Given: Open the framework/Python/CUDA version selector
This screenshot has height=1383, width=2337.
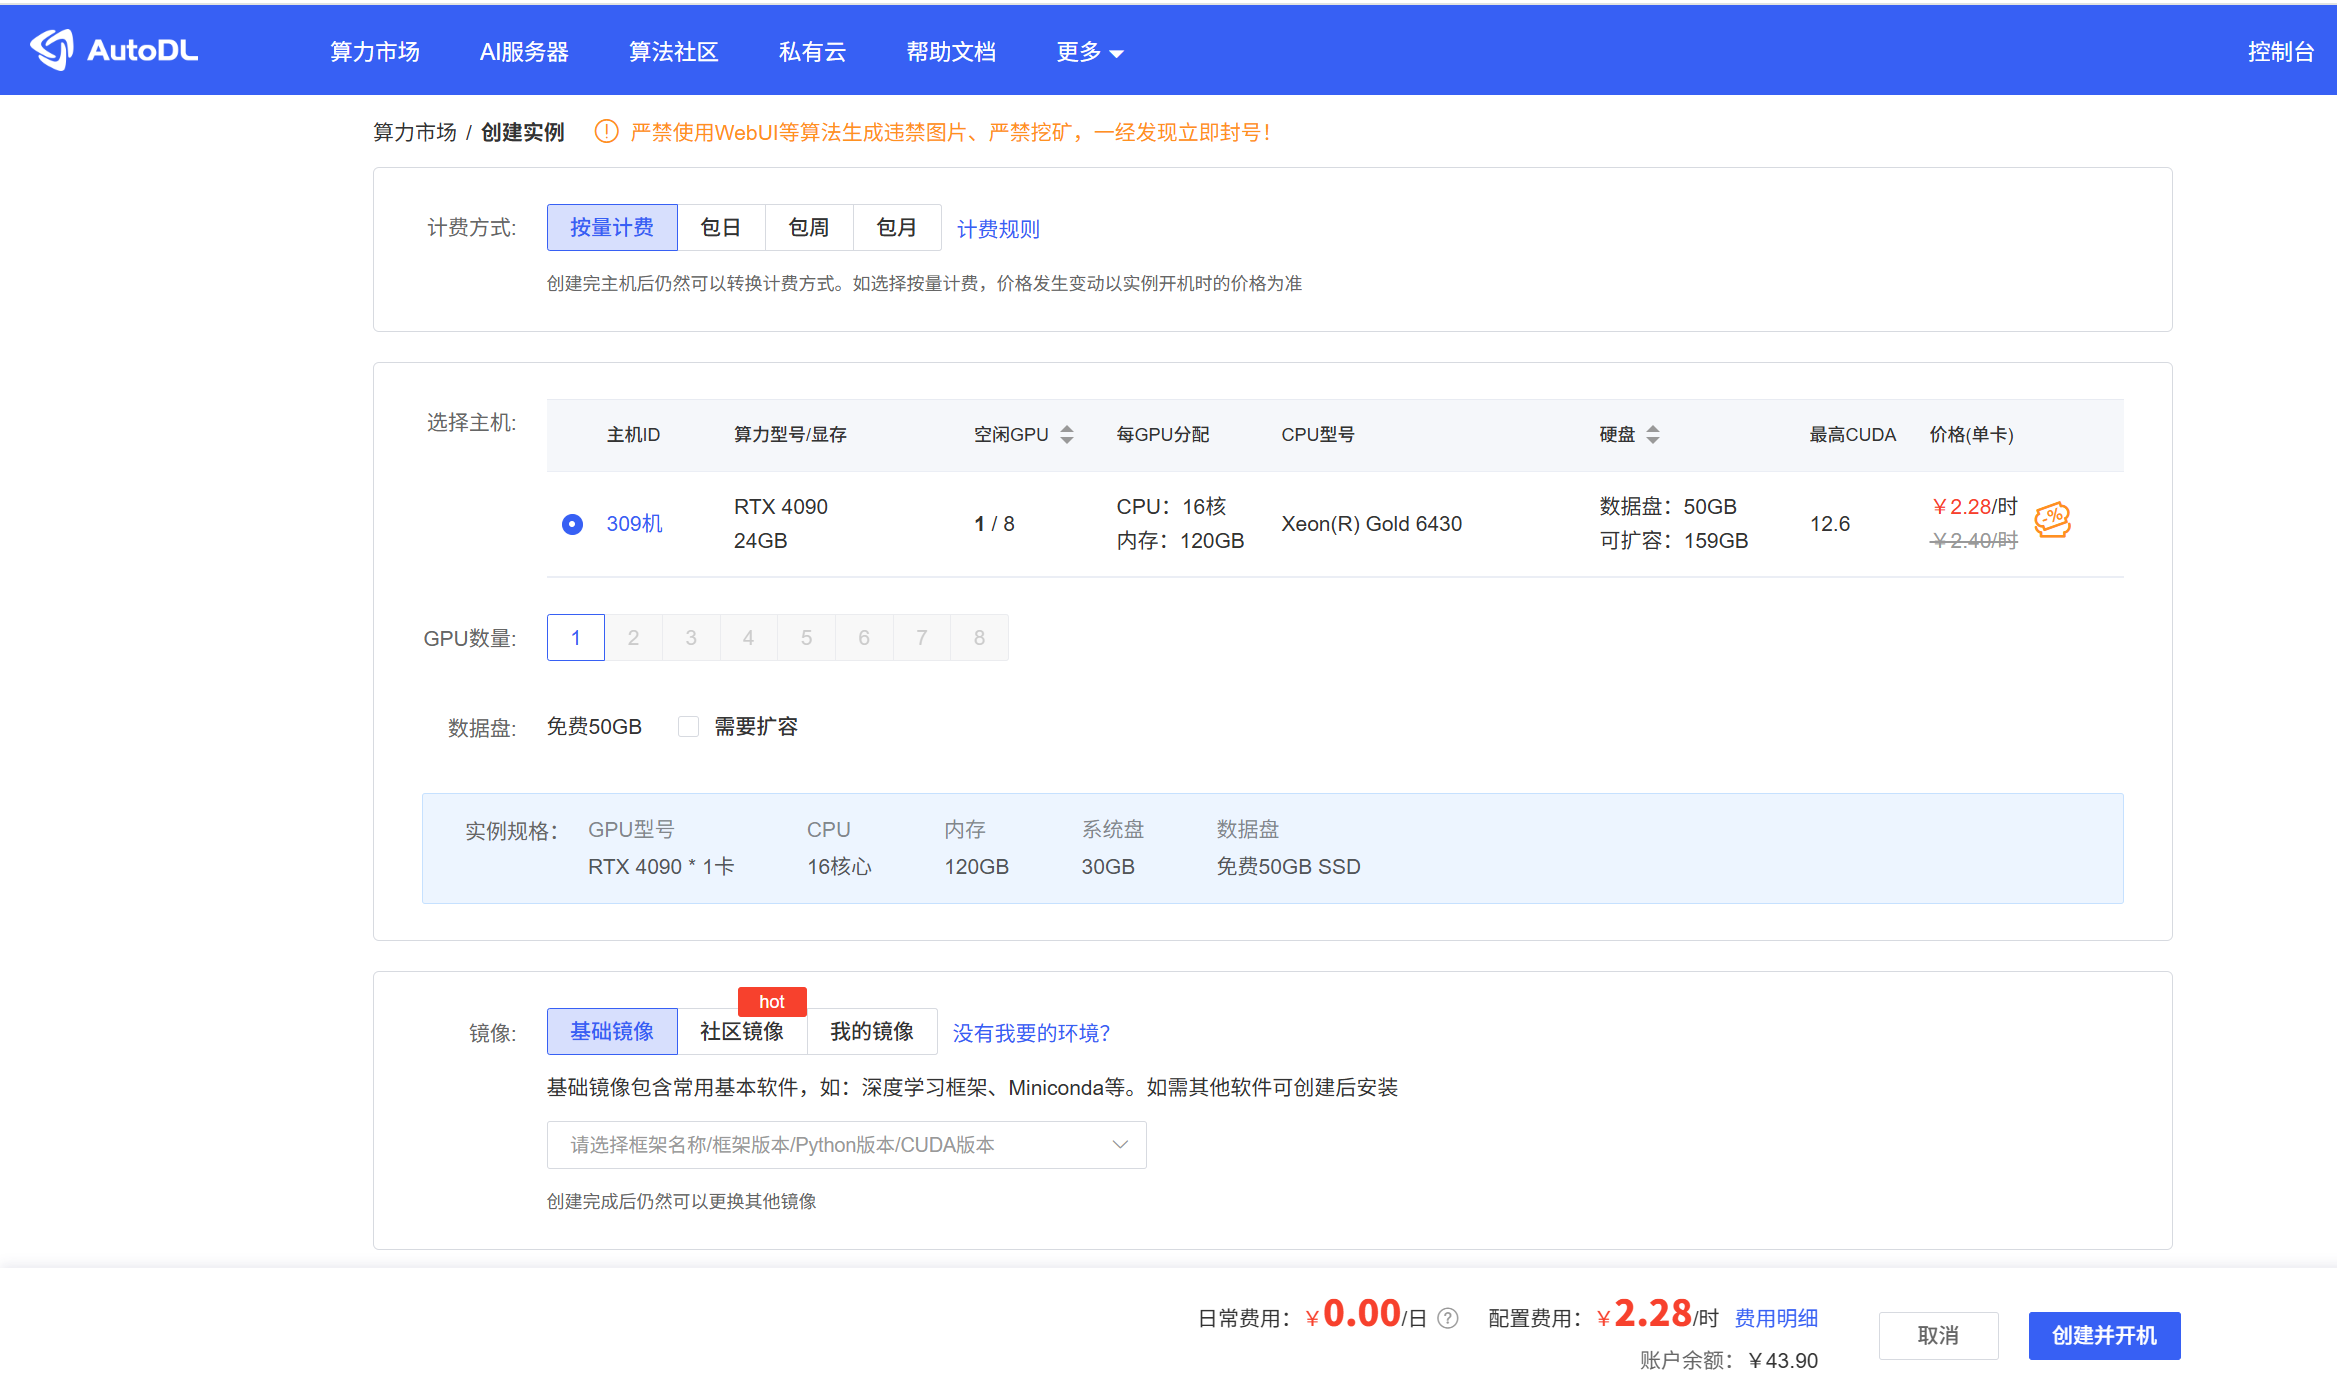Looking at the screenshot, I should [846, 1144].
